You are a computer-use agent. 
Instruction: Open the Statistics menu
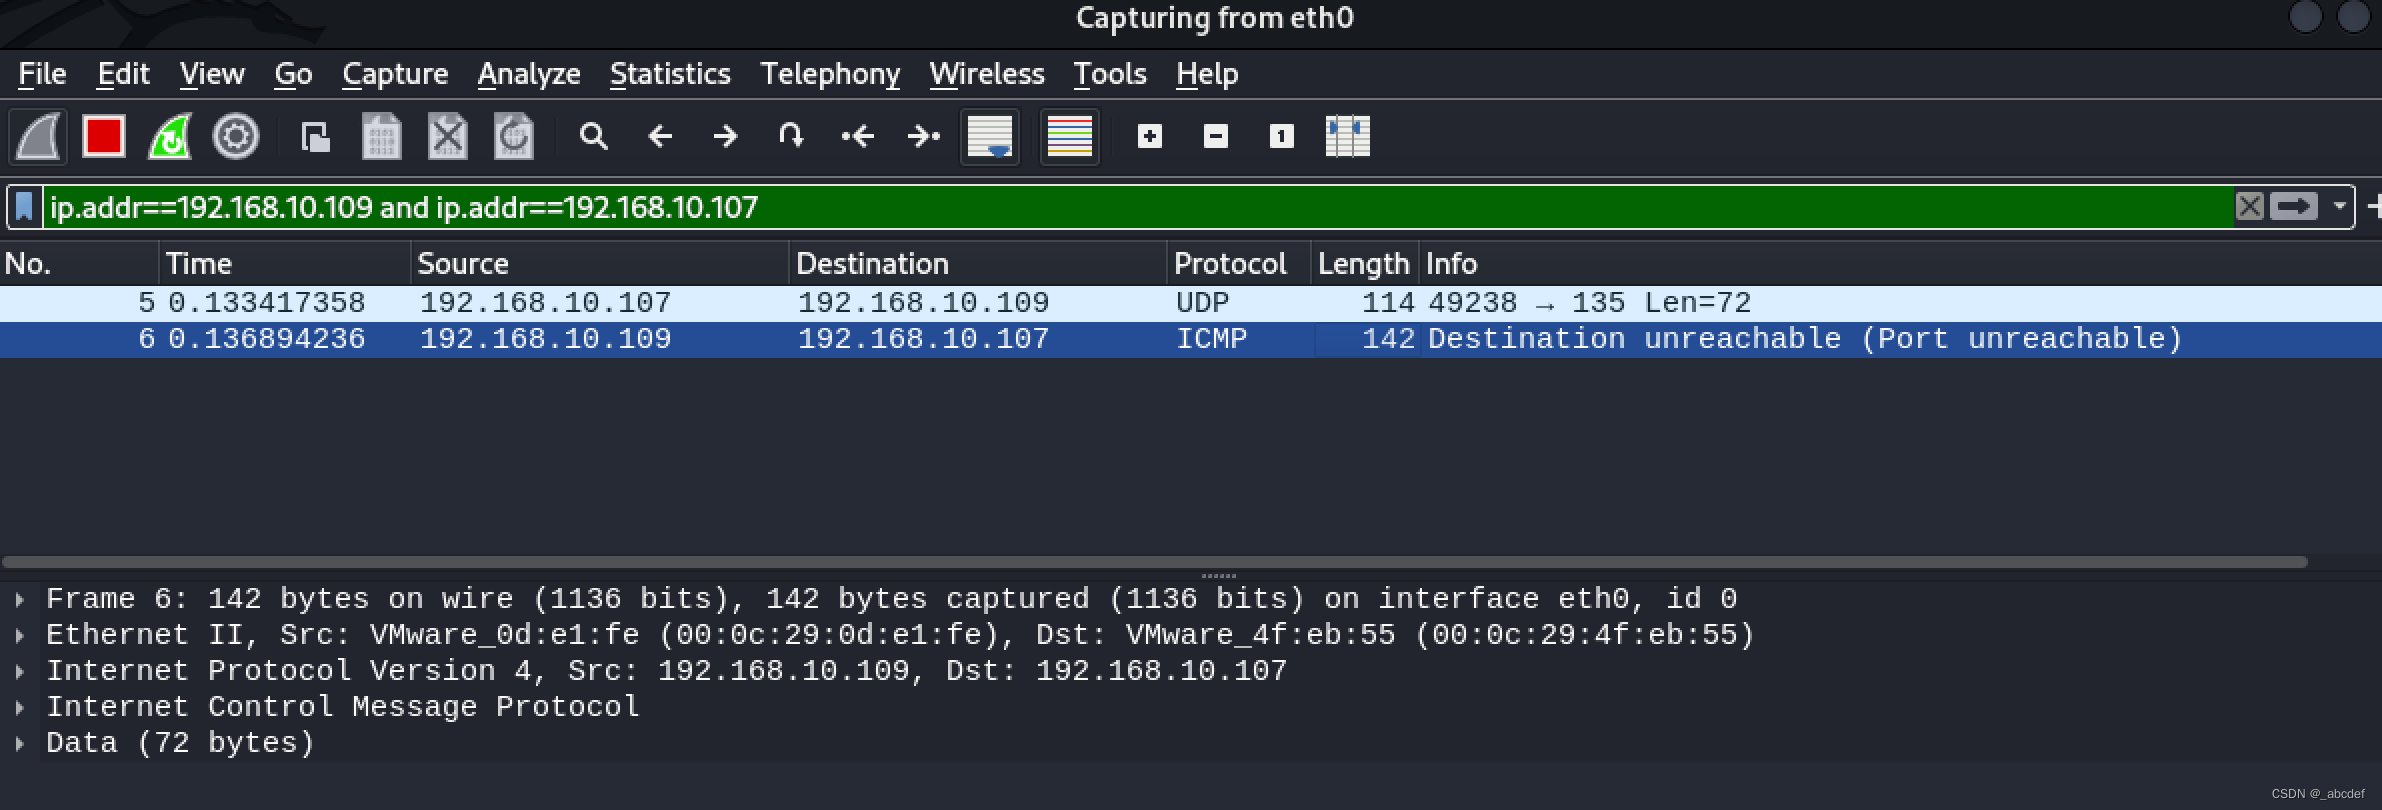tap(670, 74)
